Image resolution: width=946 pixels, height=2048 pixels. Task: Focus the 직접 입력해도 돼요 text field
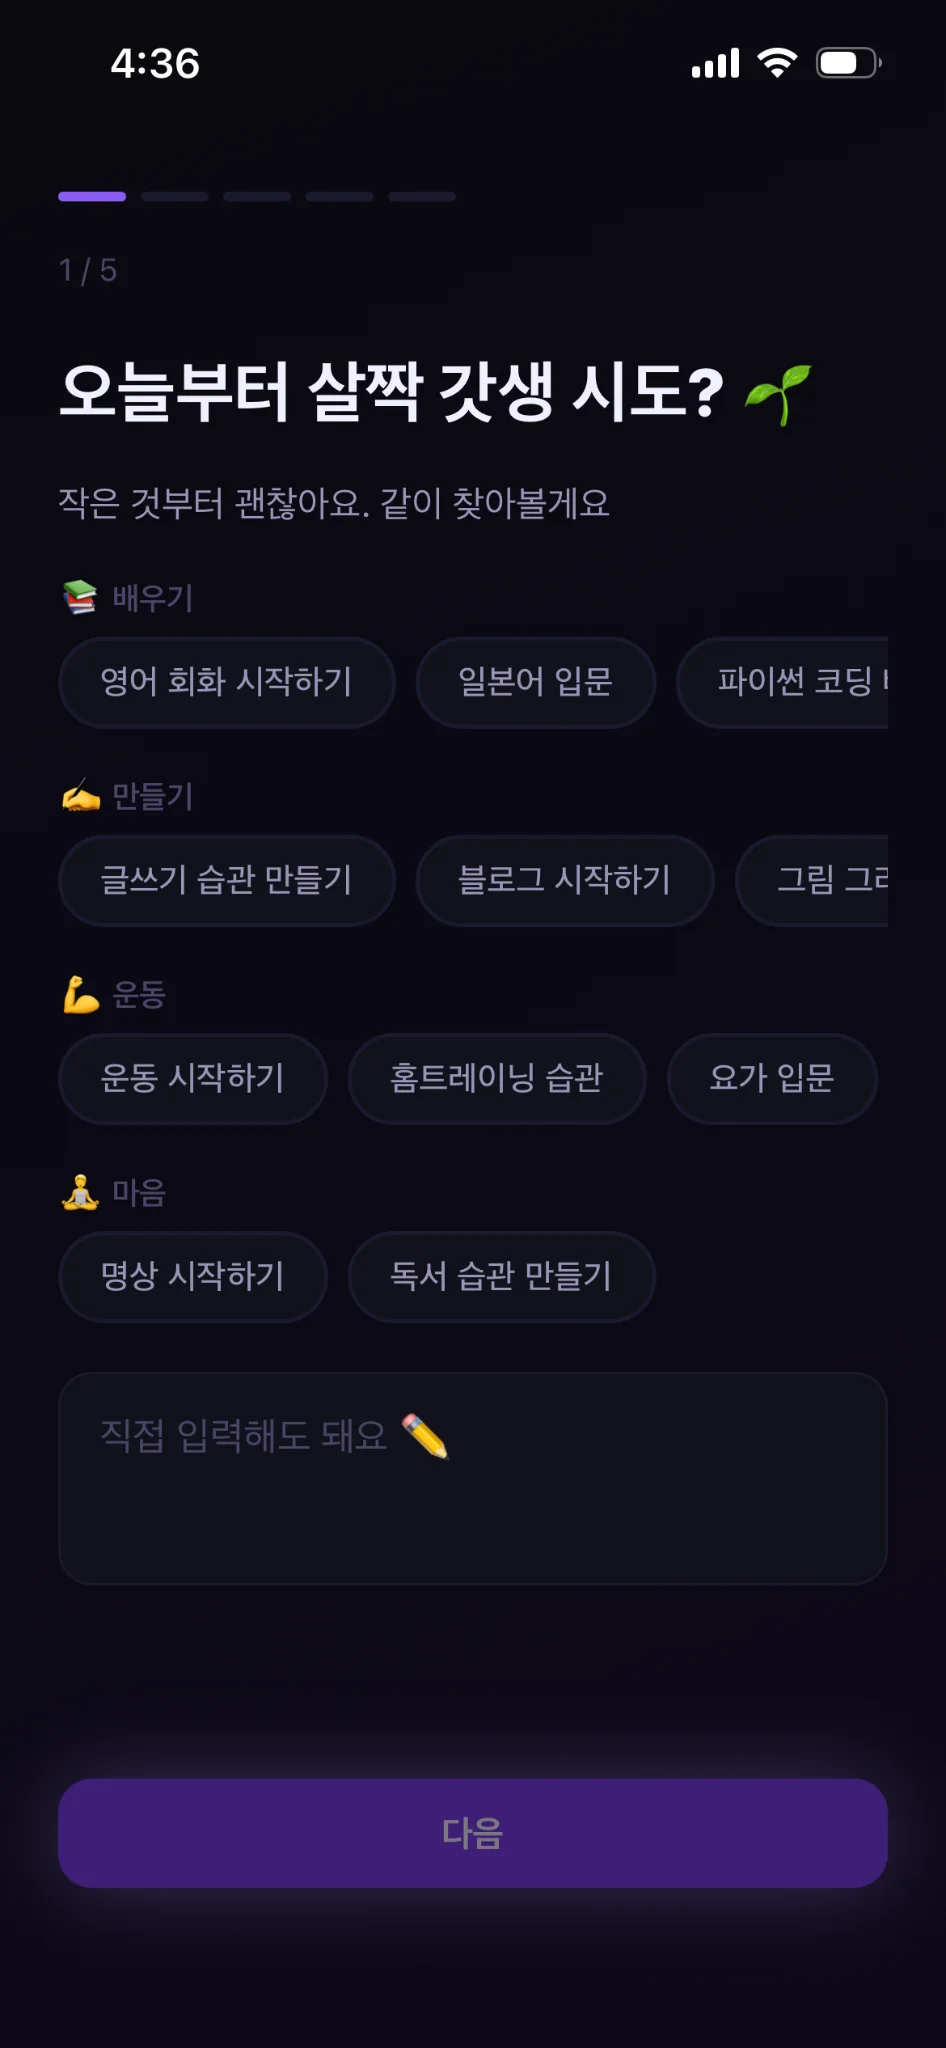point(473,1478)
